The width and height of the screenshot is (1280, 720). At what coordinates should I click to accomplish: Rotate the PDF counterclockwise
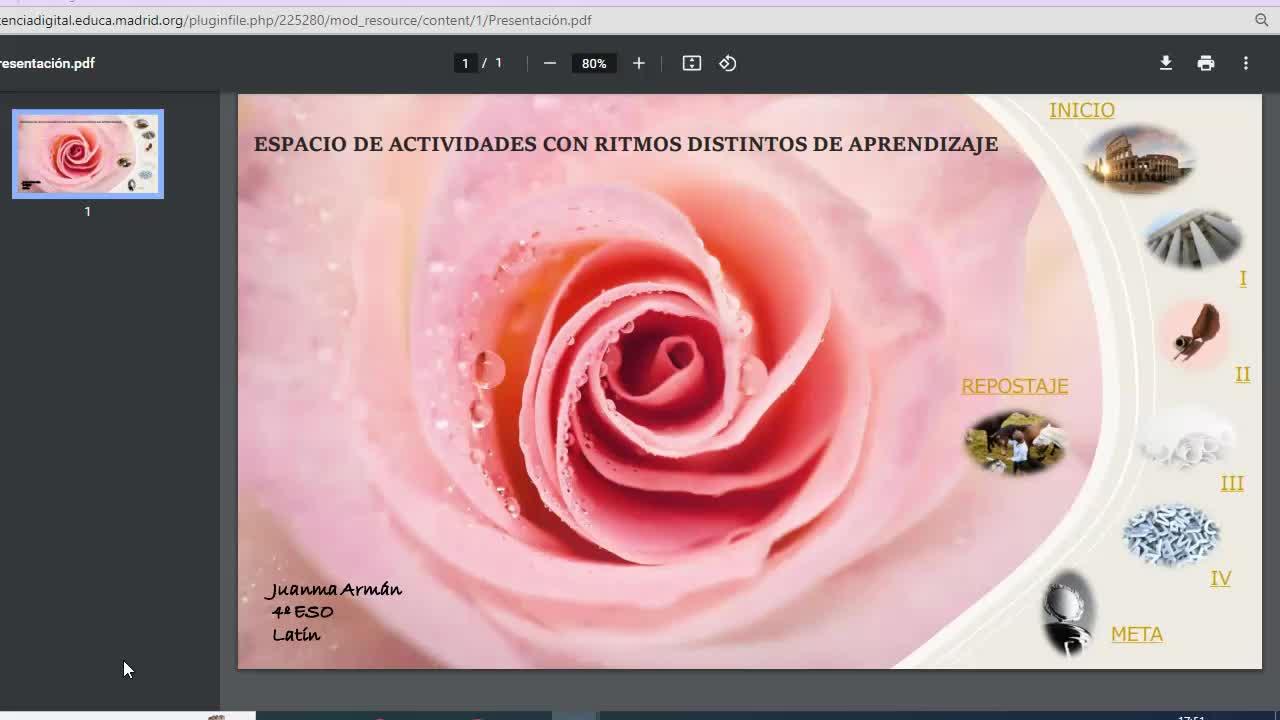click(728, 63)
